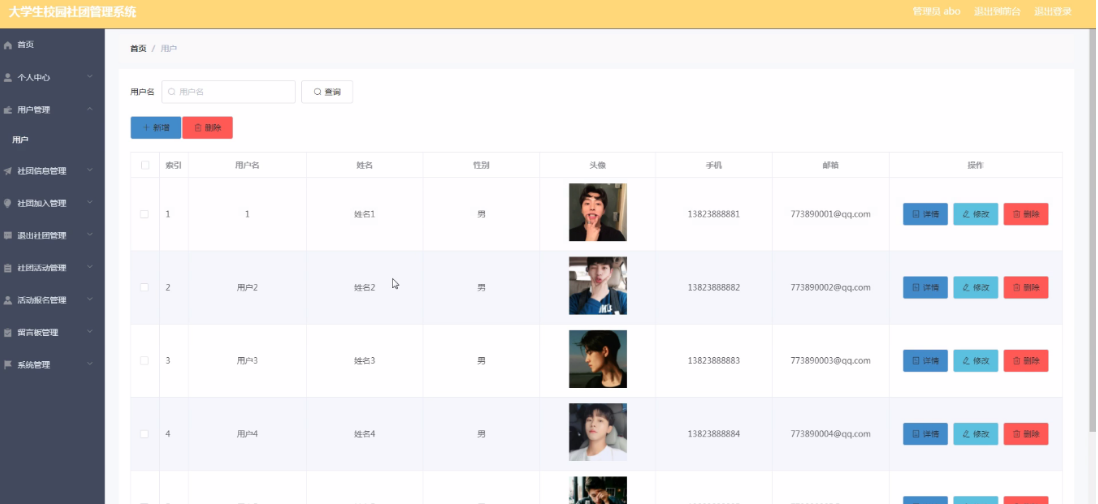1098x504 pixels.
Task: Toggle the select-all checkbox in table header
Action: tap(145, 165)
